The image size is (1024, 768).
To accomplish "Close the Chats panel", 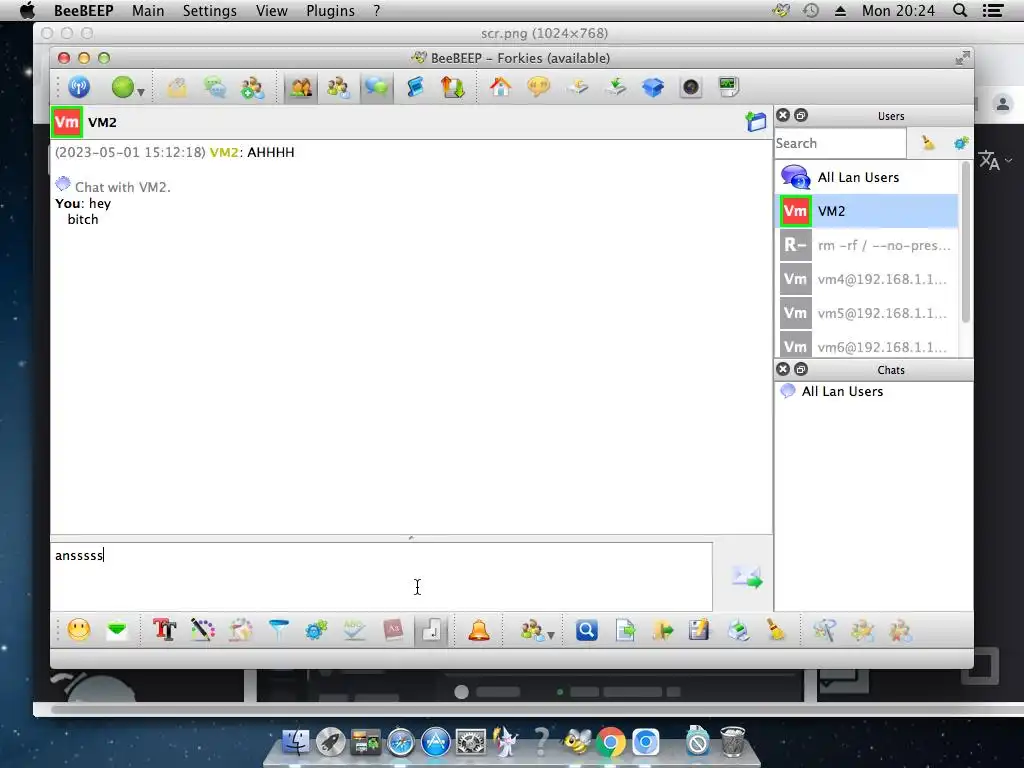I will (783, 370).
